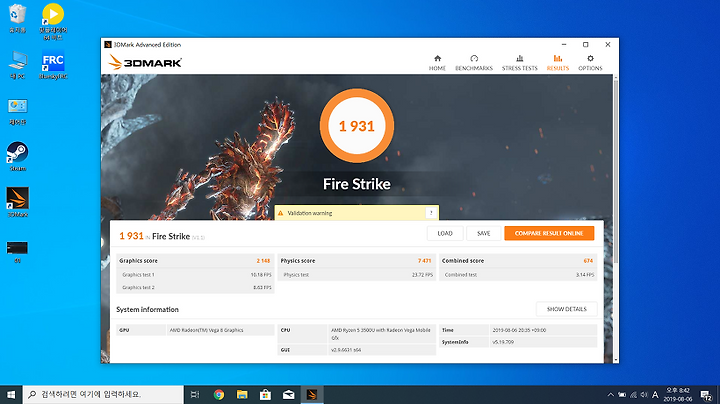
Task: Click the Graphics test 2 row
Action: pos(195,287)
